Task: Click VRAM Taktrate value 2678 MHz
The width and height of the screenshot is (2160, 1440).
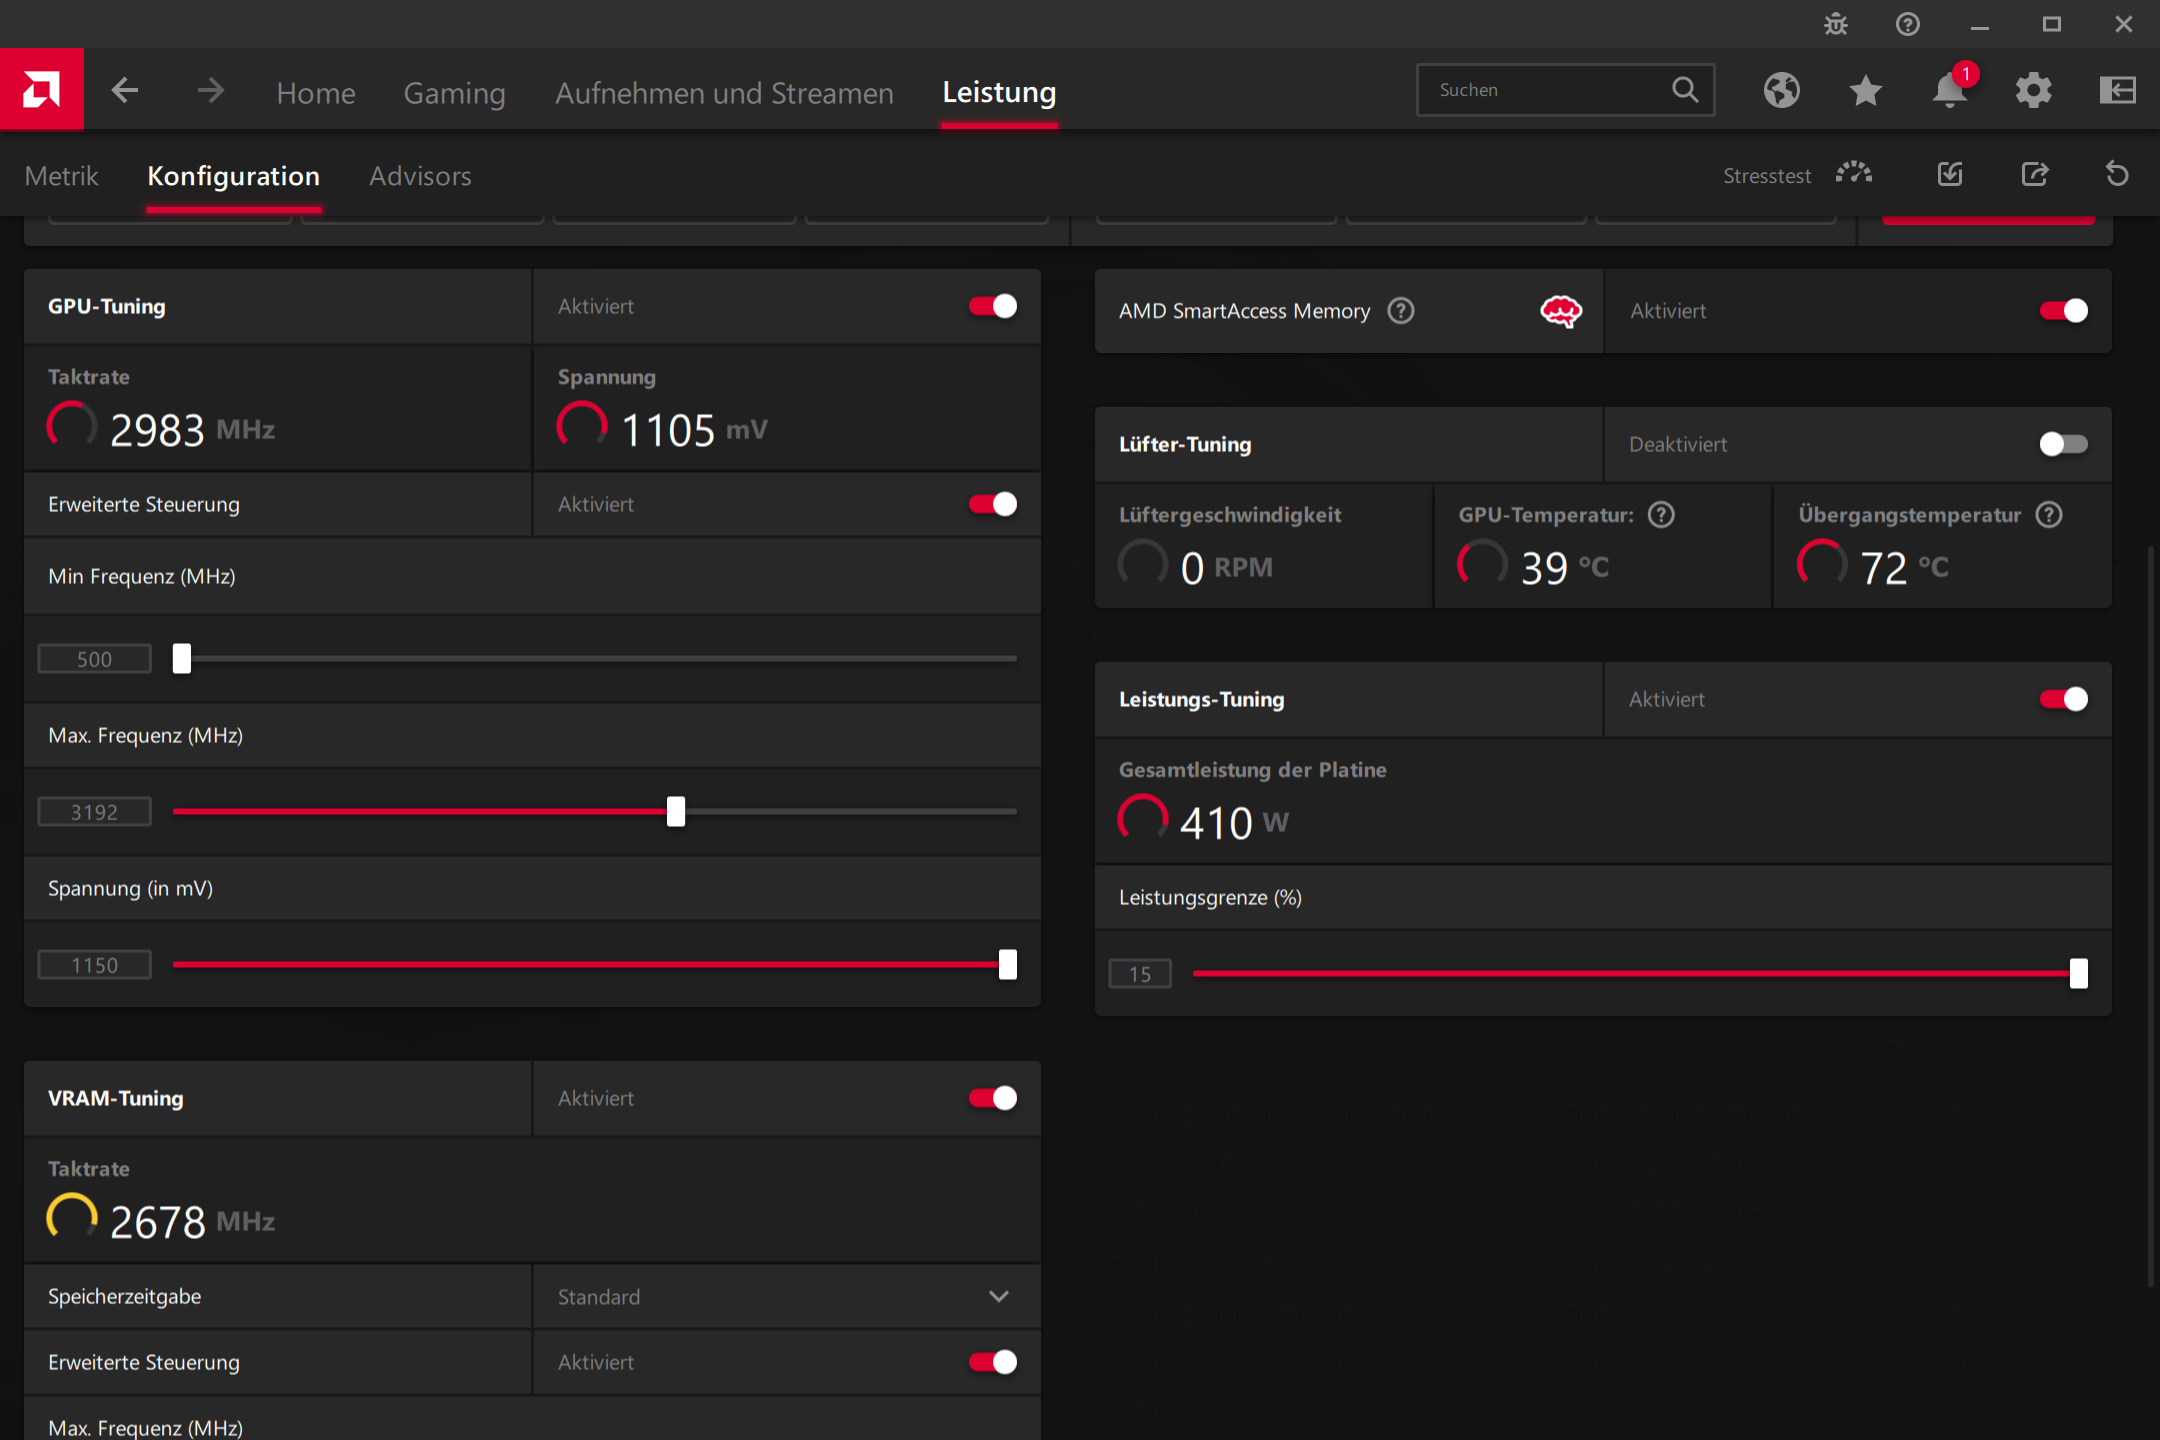Action: pos(192,1222)
